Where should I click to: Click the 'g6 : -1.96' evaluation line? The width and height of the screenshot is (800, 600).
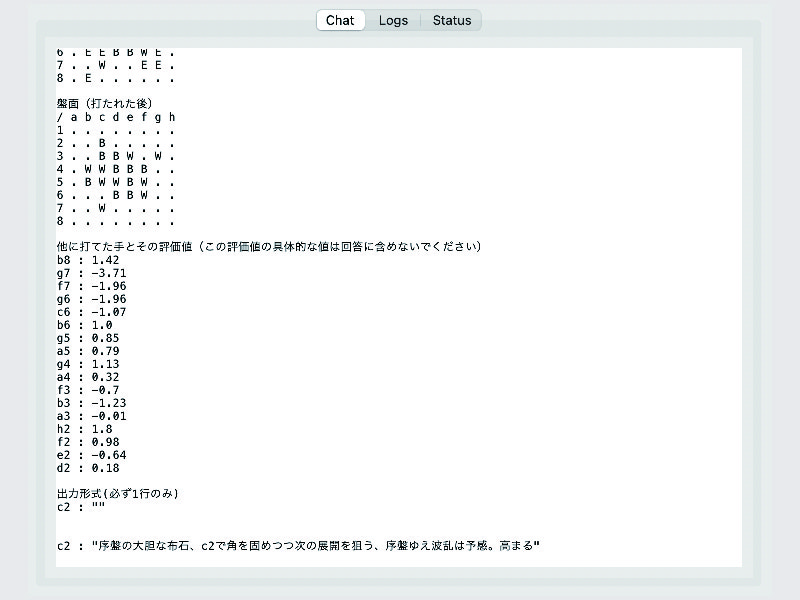point(91,299)
